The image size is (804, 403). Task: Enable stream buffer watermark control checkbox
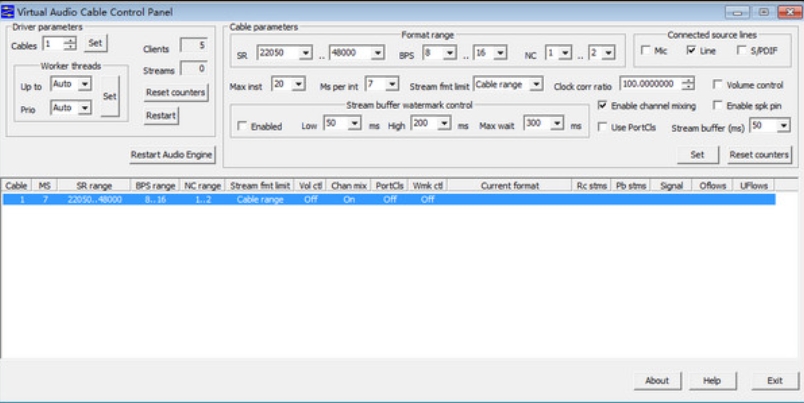coord(242,126)
